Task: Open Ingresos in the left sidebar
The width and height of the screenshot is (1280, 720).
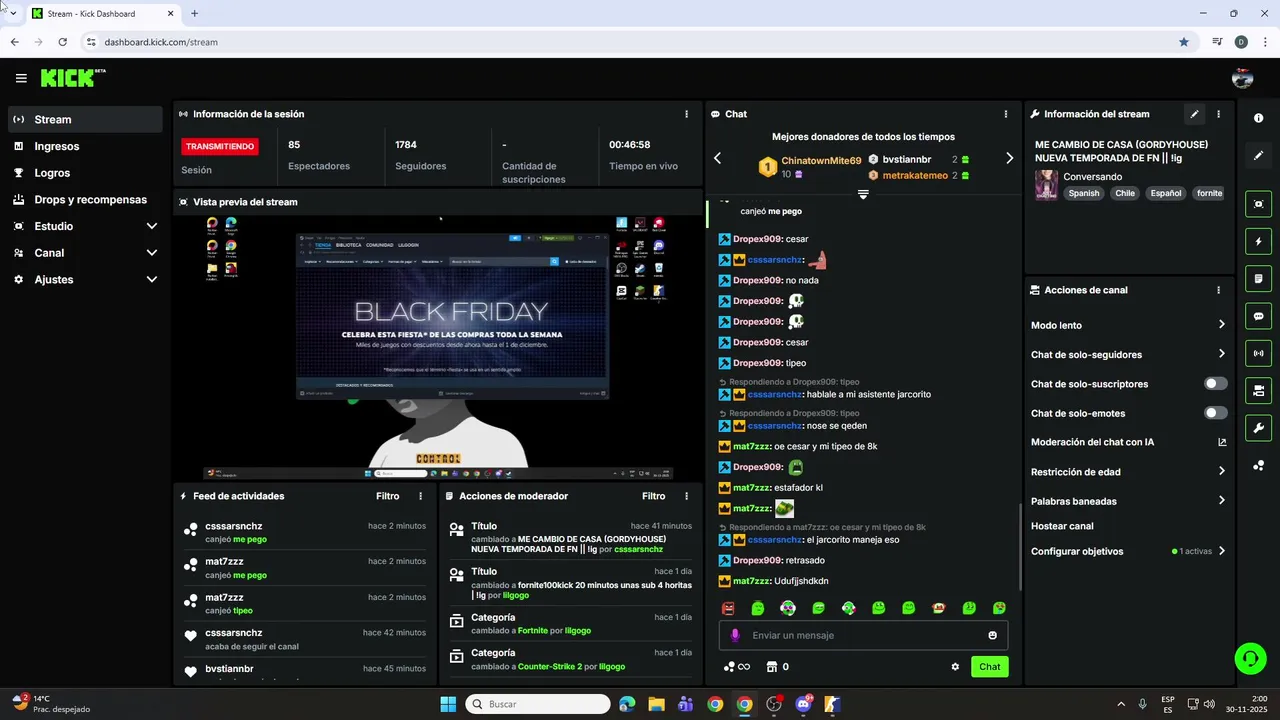Action: coord(85,146)
